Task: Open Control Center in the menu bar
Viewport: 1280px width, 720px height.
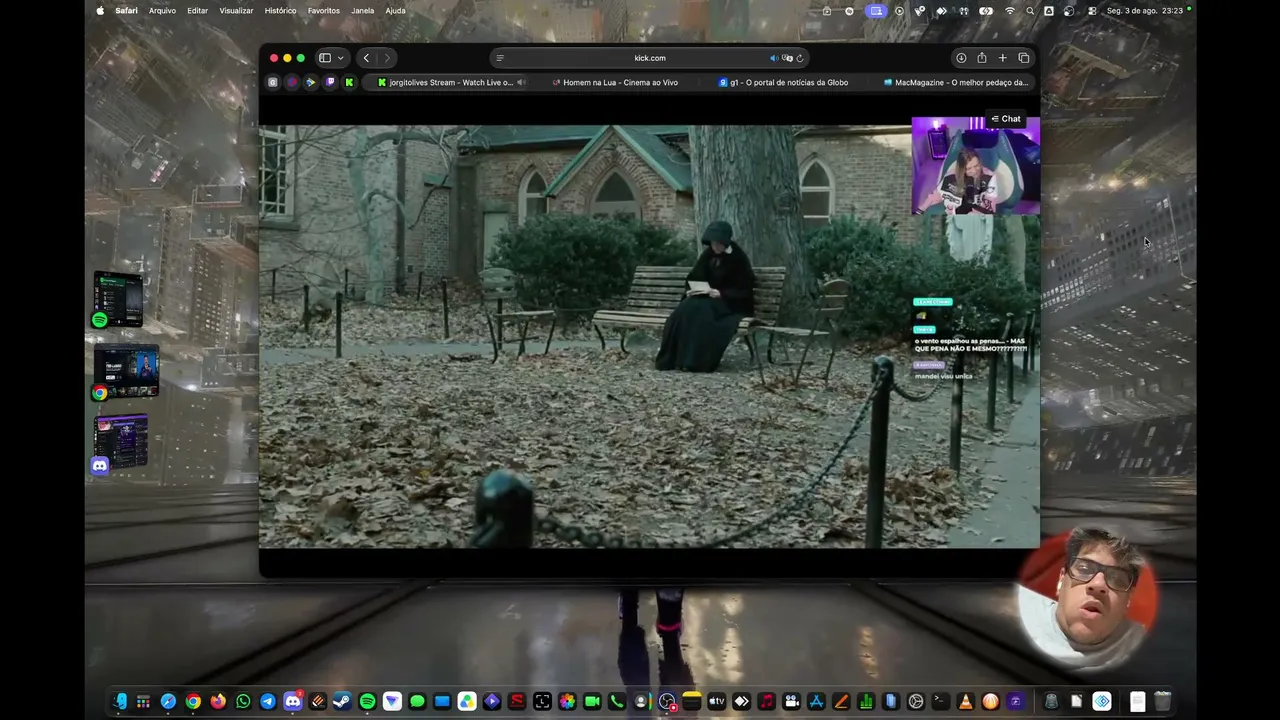Action: 1092,11
